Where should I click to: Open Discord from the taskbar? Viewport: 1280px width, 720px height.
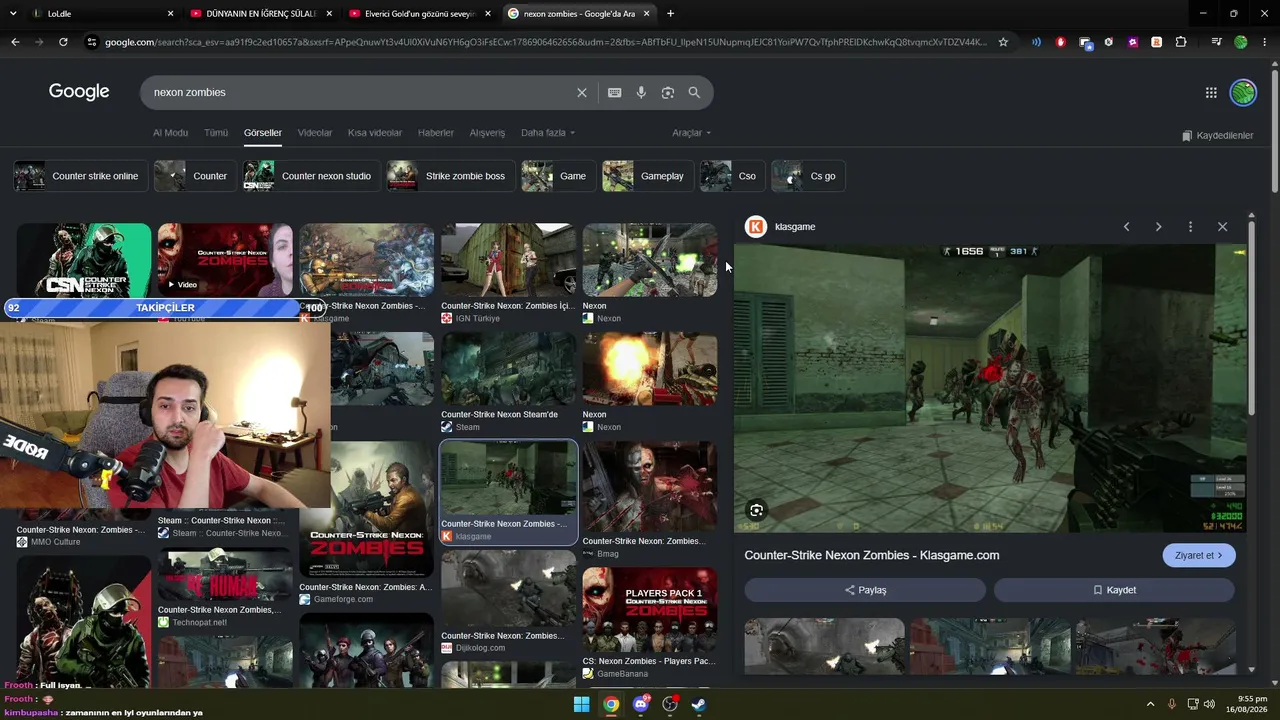[641, 704]
